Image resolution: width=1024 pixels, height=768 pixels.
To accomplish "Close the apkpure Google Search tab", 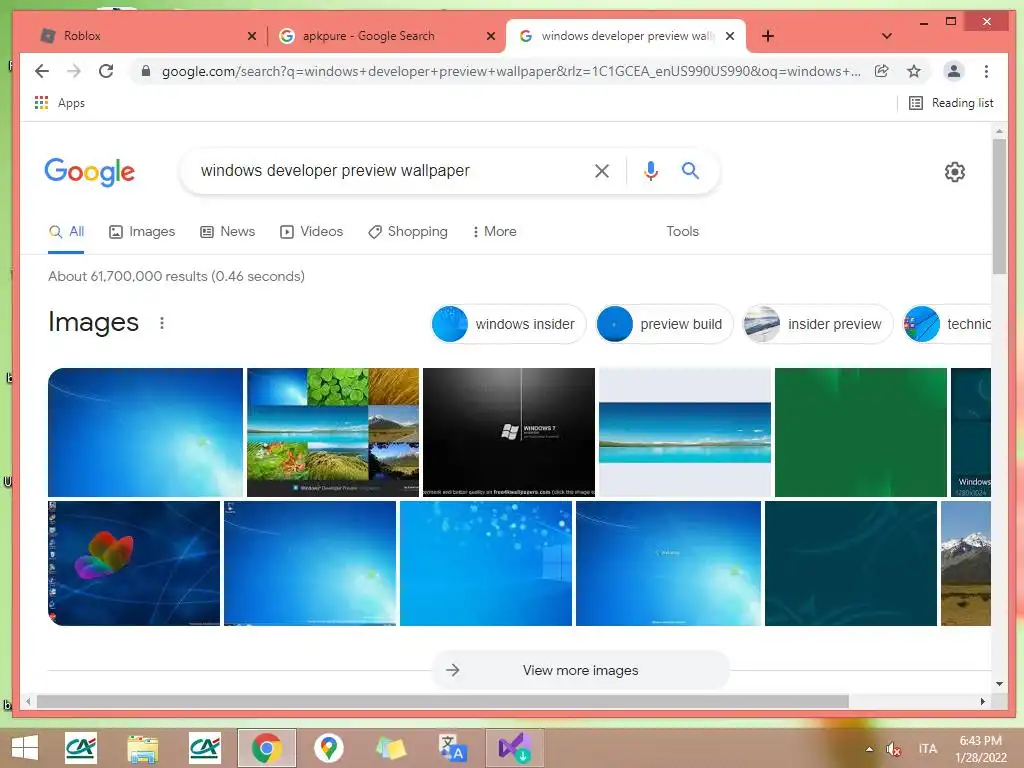I will (491, 36).
